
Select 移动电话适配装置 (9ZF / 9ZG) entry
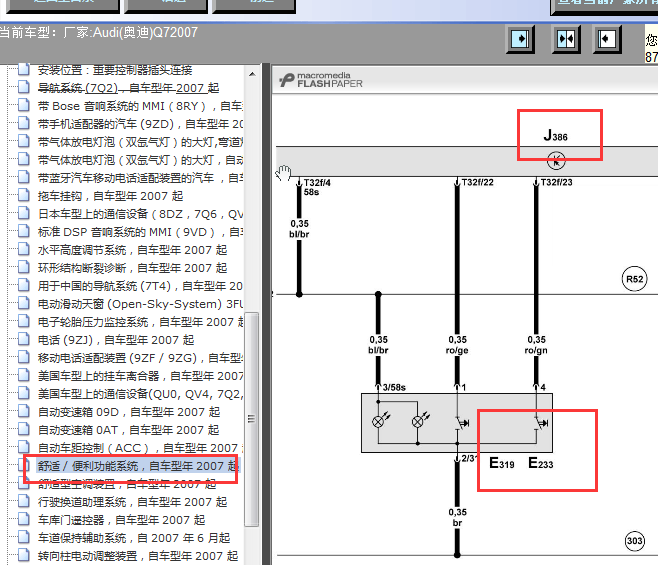(140, 358)
